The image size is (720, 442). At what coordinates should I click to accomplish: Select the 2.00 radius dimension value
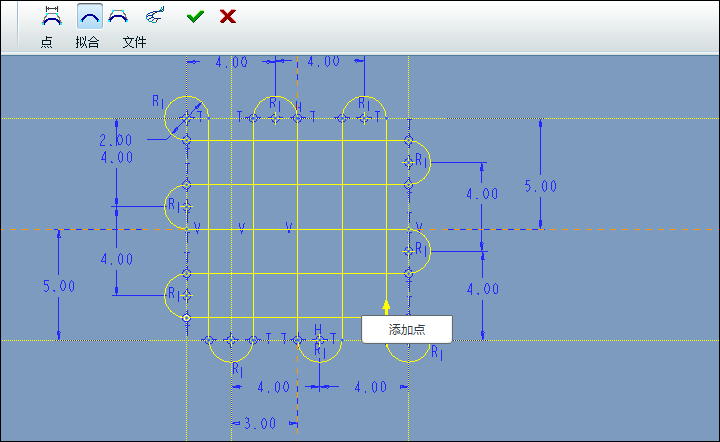(116, 140)
